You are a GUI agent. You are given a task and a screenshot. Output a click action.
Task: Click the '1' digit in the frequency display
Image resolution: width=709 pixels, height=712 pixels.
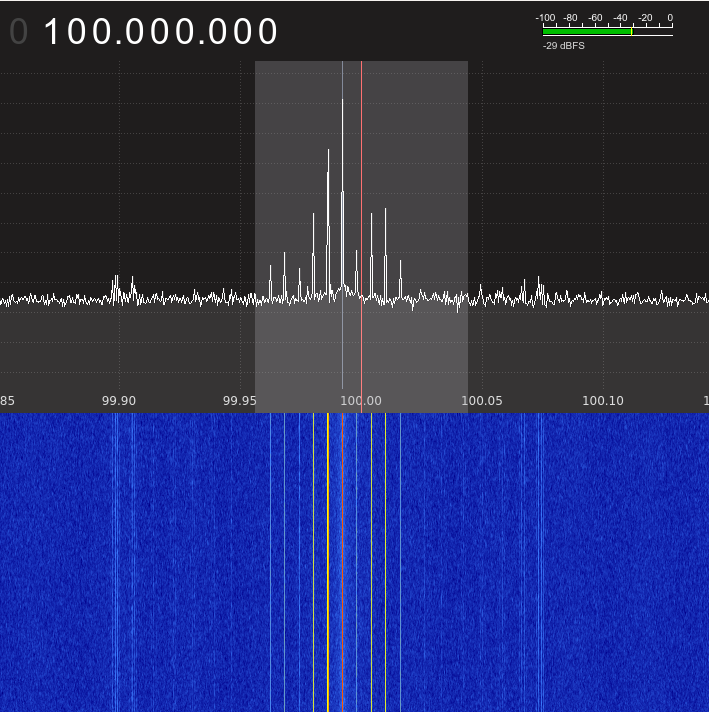[54, 32]
